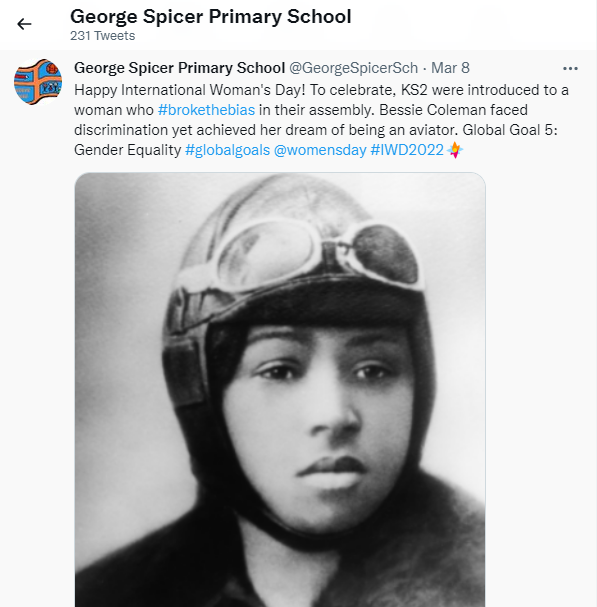Click 'Global Goal 5:' text in the tweet

click(x=510, y=130)
